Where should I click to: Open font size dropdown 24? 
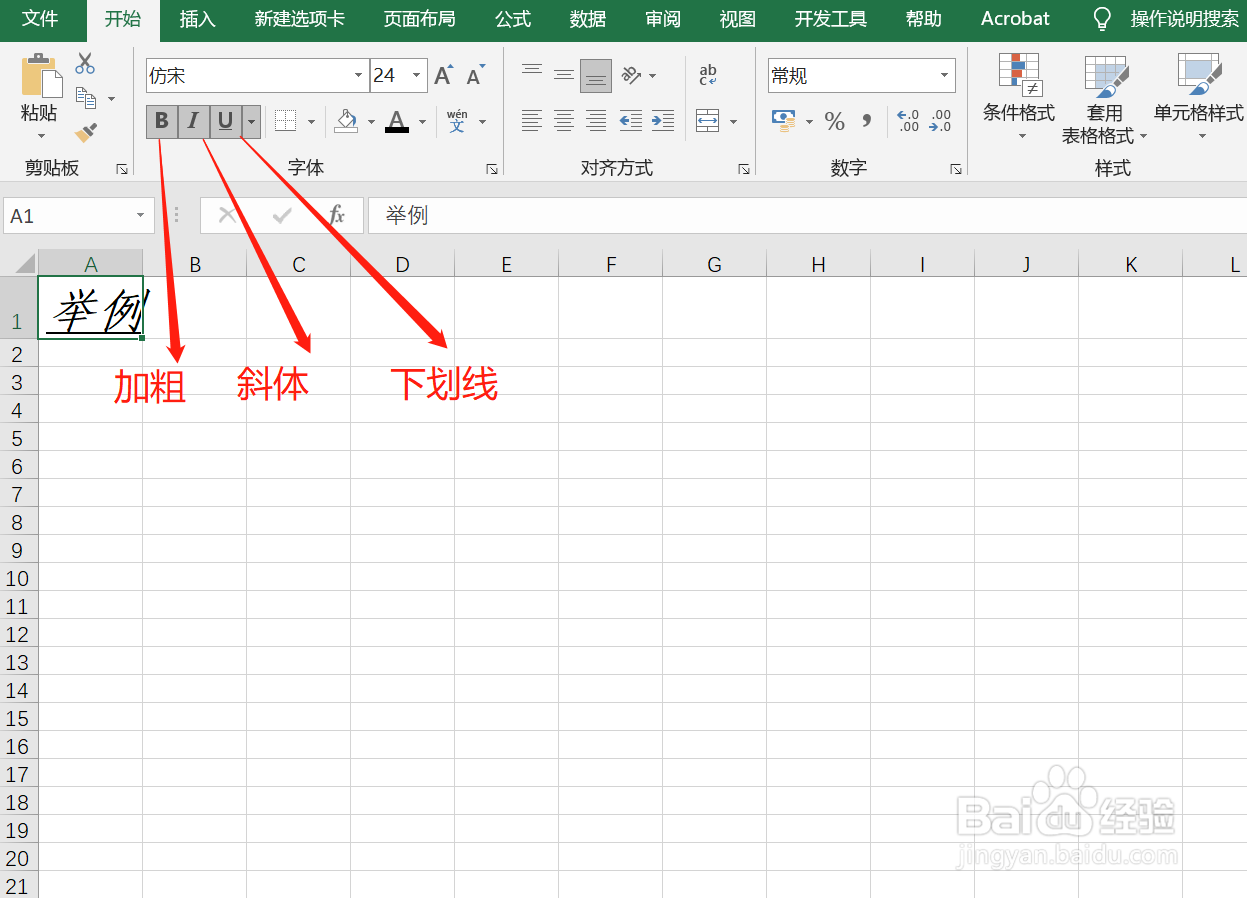click(417, 76)
